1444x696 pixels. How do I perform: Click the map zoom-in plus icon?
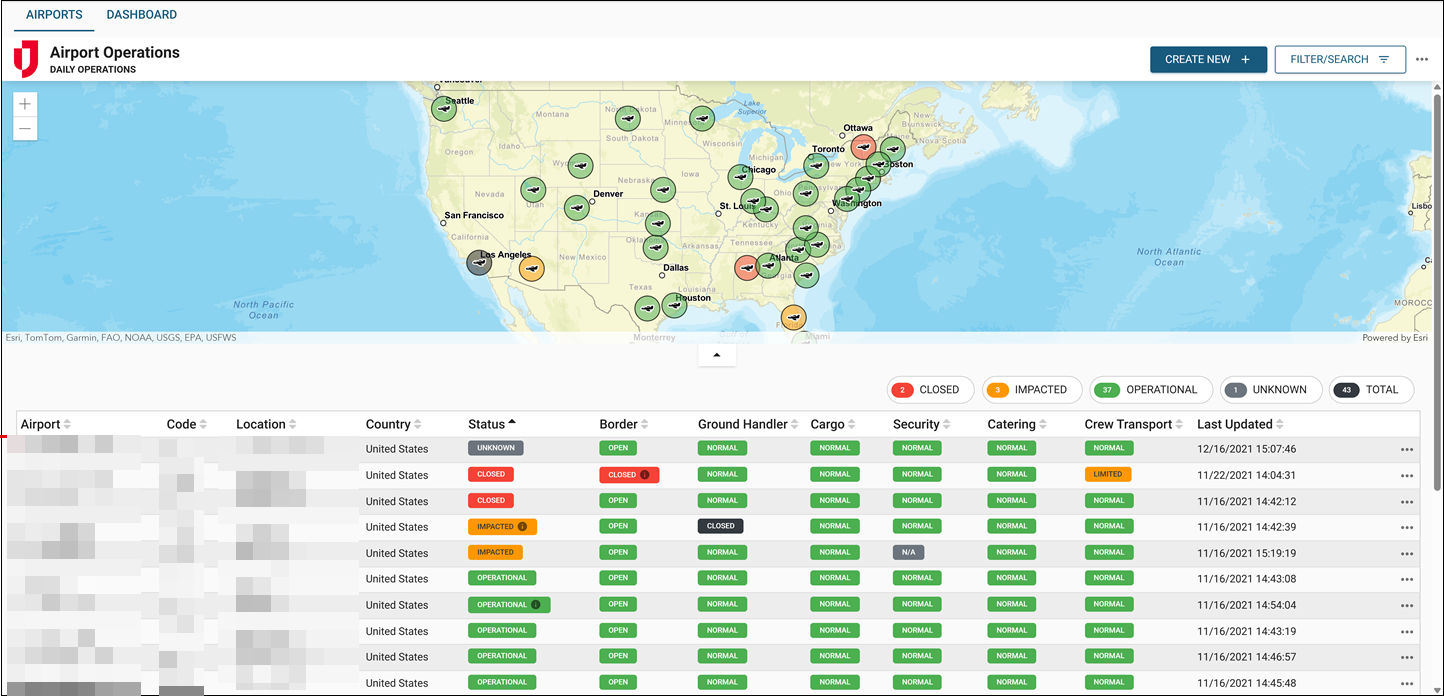pos(24,103)
